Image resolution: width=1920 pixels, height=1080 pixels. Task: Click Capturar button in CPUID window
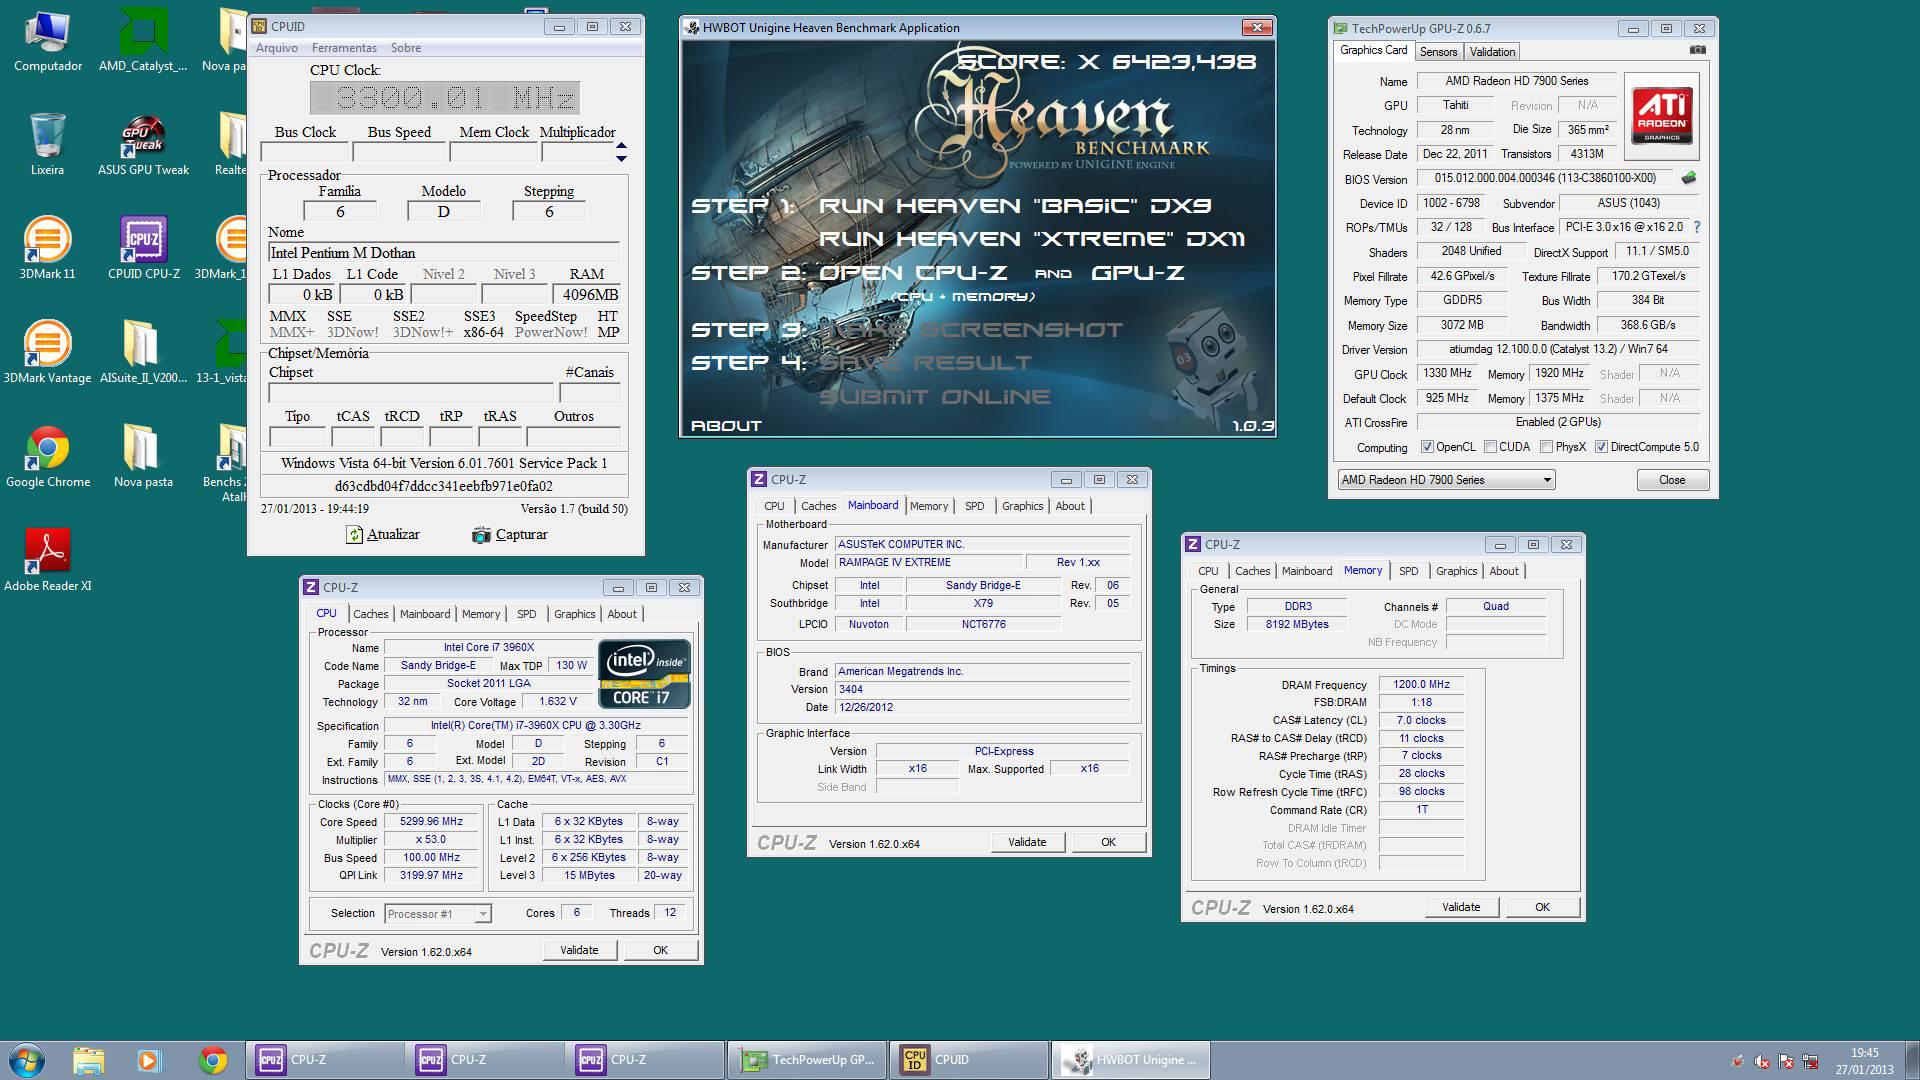point(510,535)
